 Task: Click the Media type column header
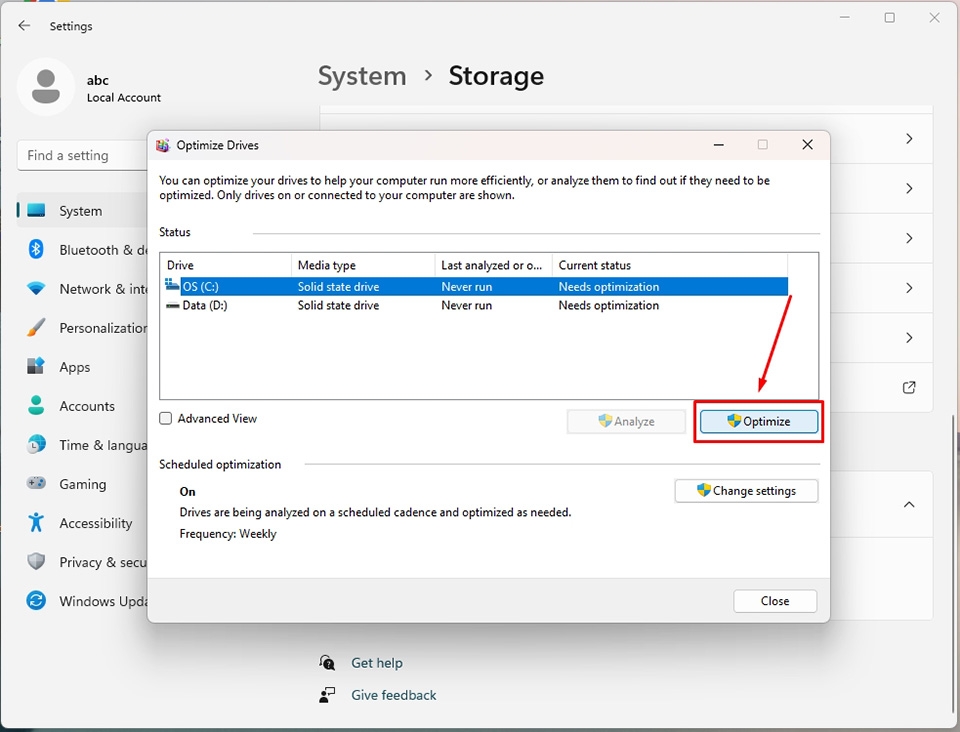pos(363,265)
